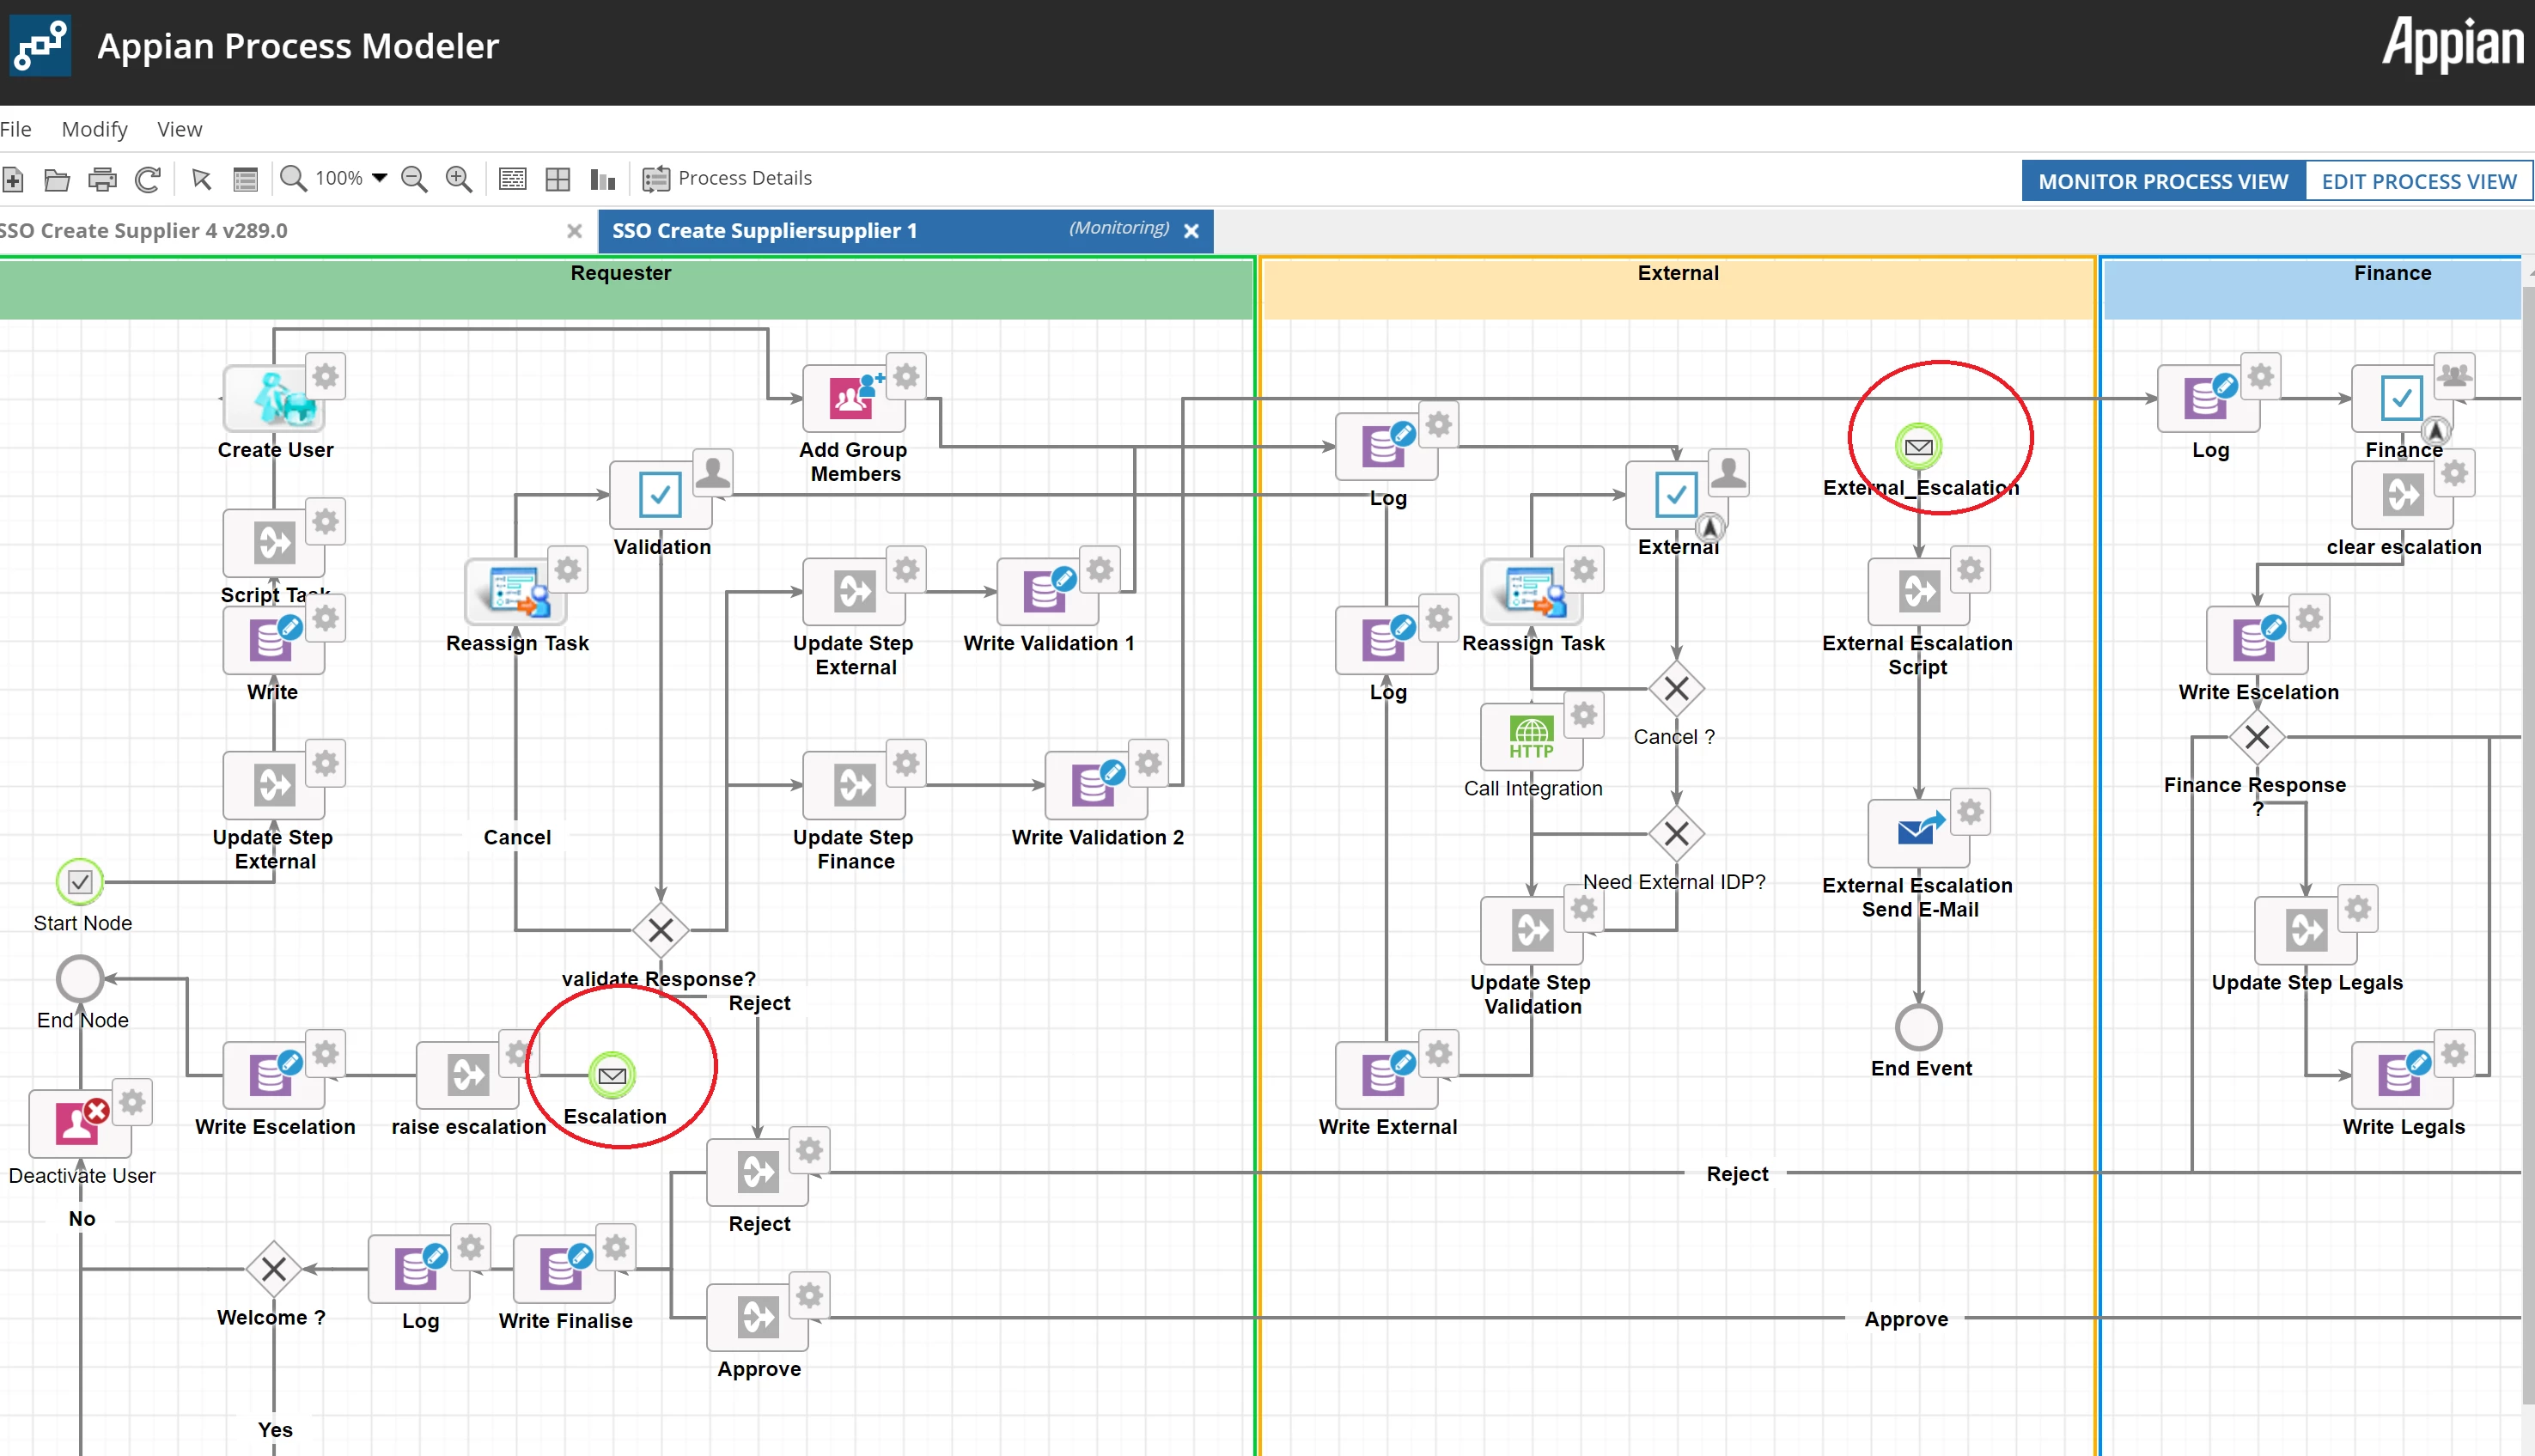
Task: Select the Requester swimlane header
Action: [626, 289]
